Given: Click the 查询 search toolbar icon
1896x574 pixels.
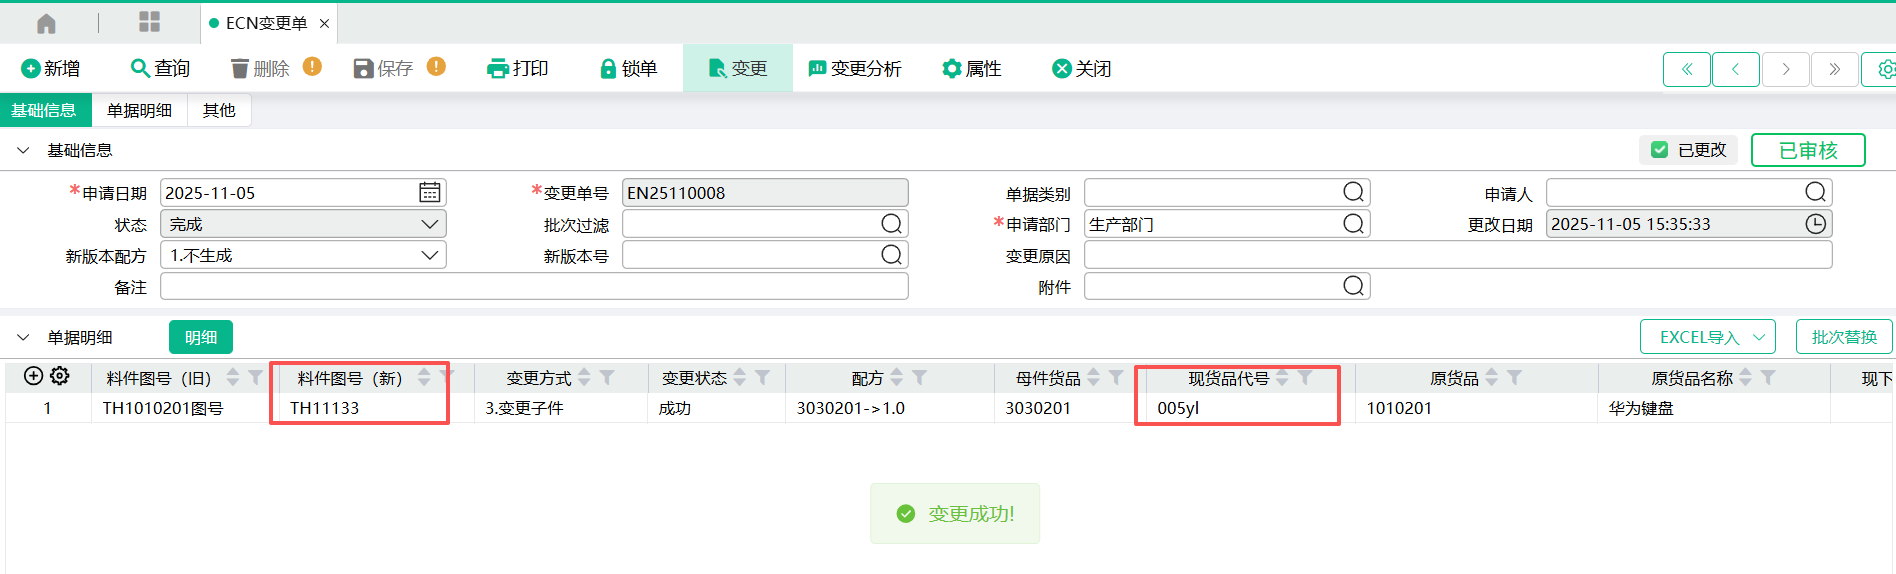Looking at the screenshot, I should (x=141, y=68).
